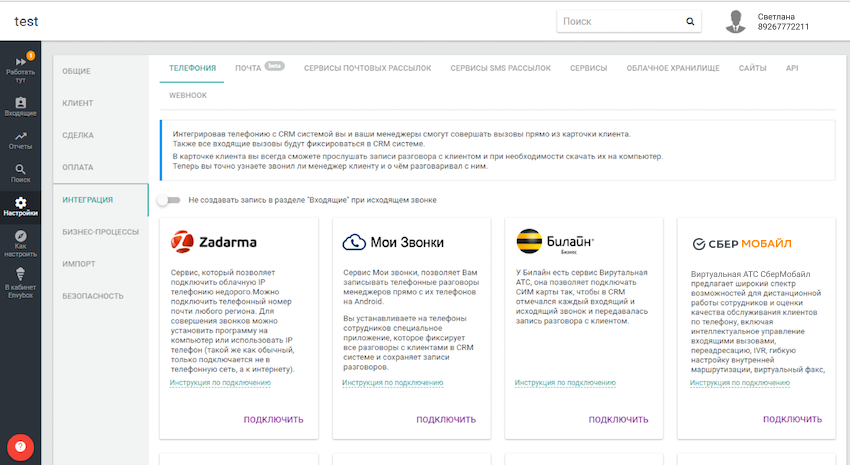Open the Как настроить compass icon

[x=20, y=242]
